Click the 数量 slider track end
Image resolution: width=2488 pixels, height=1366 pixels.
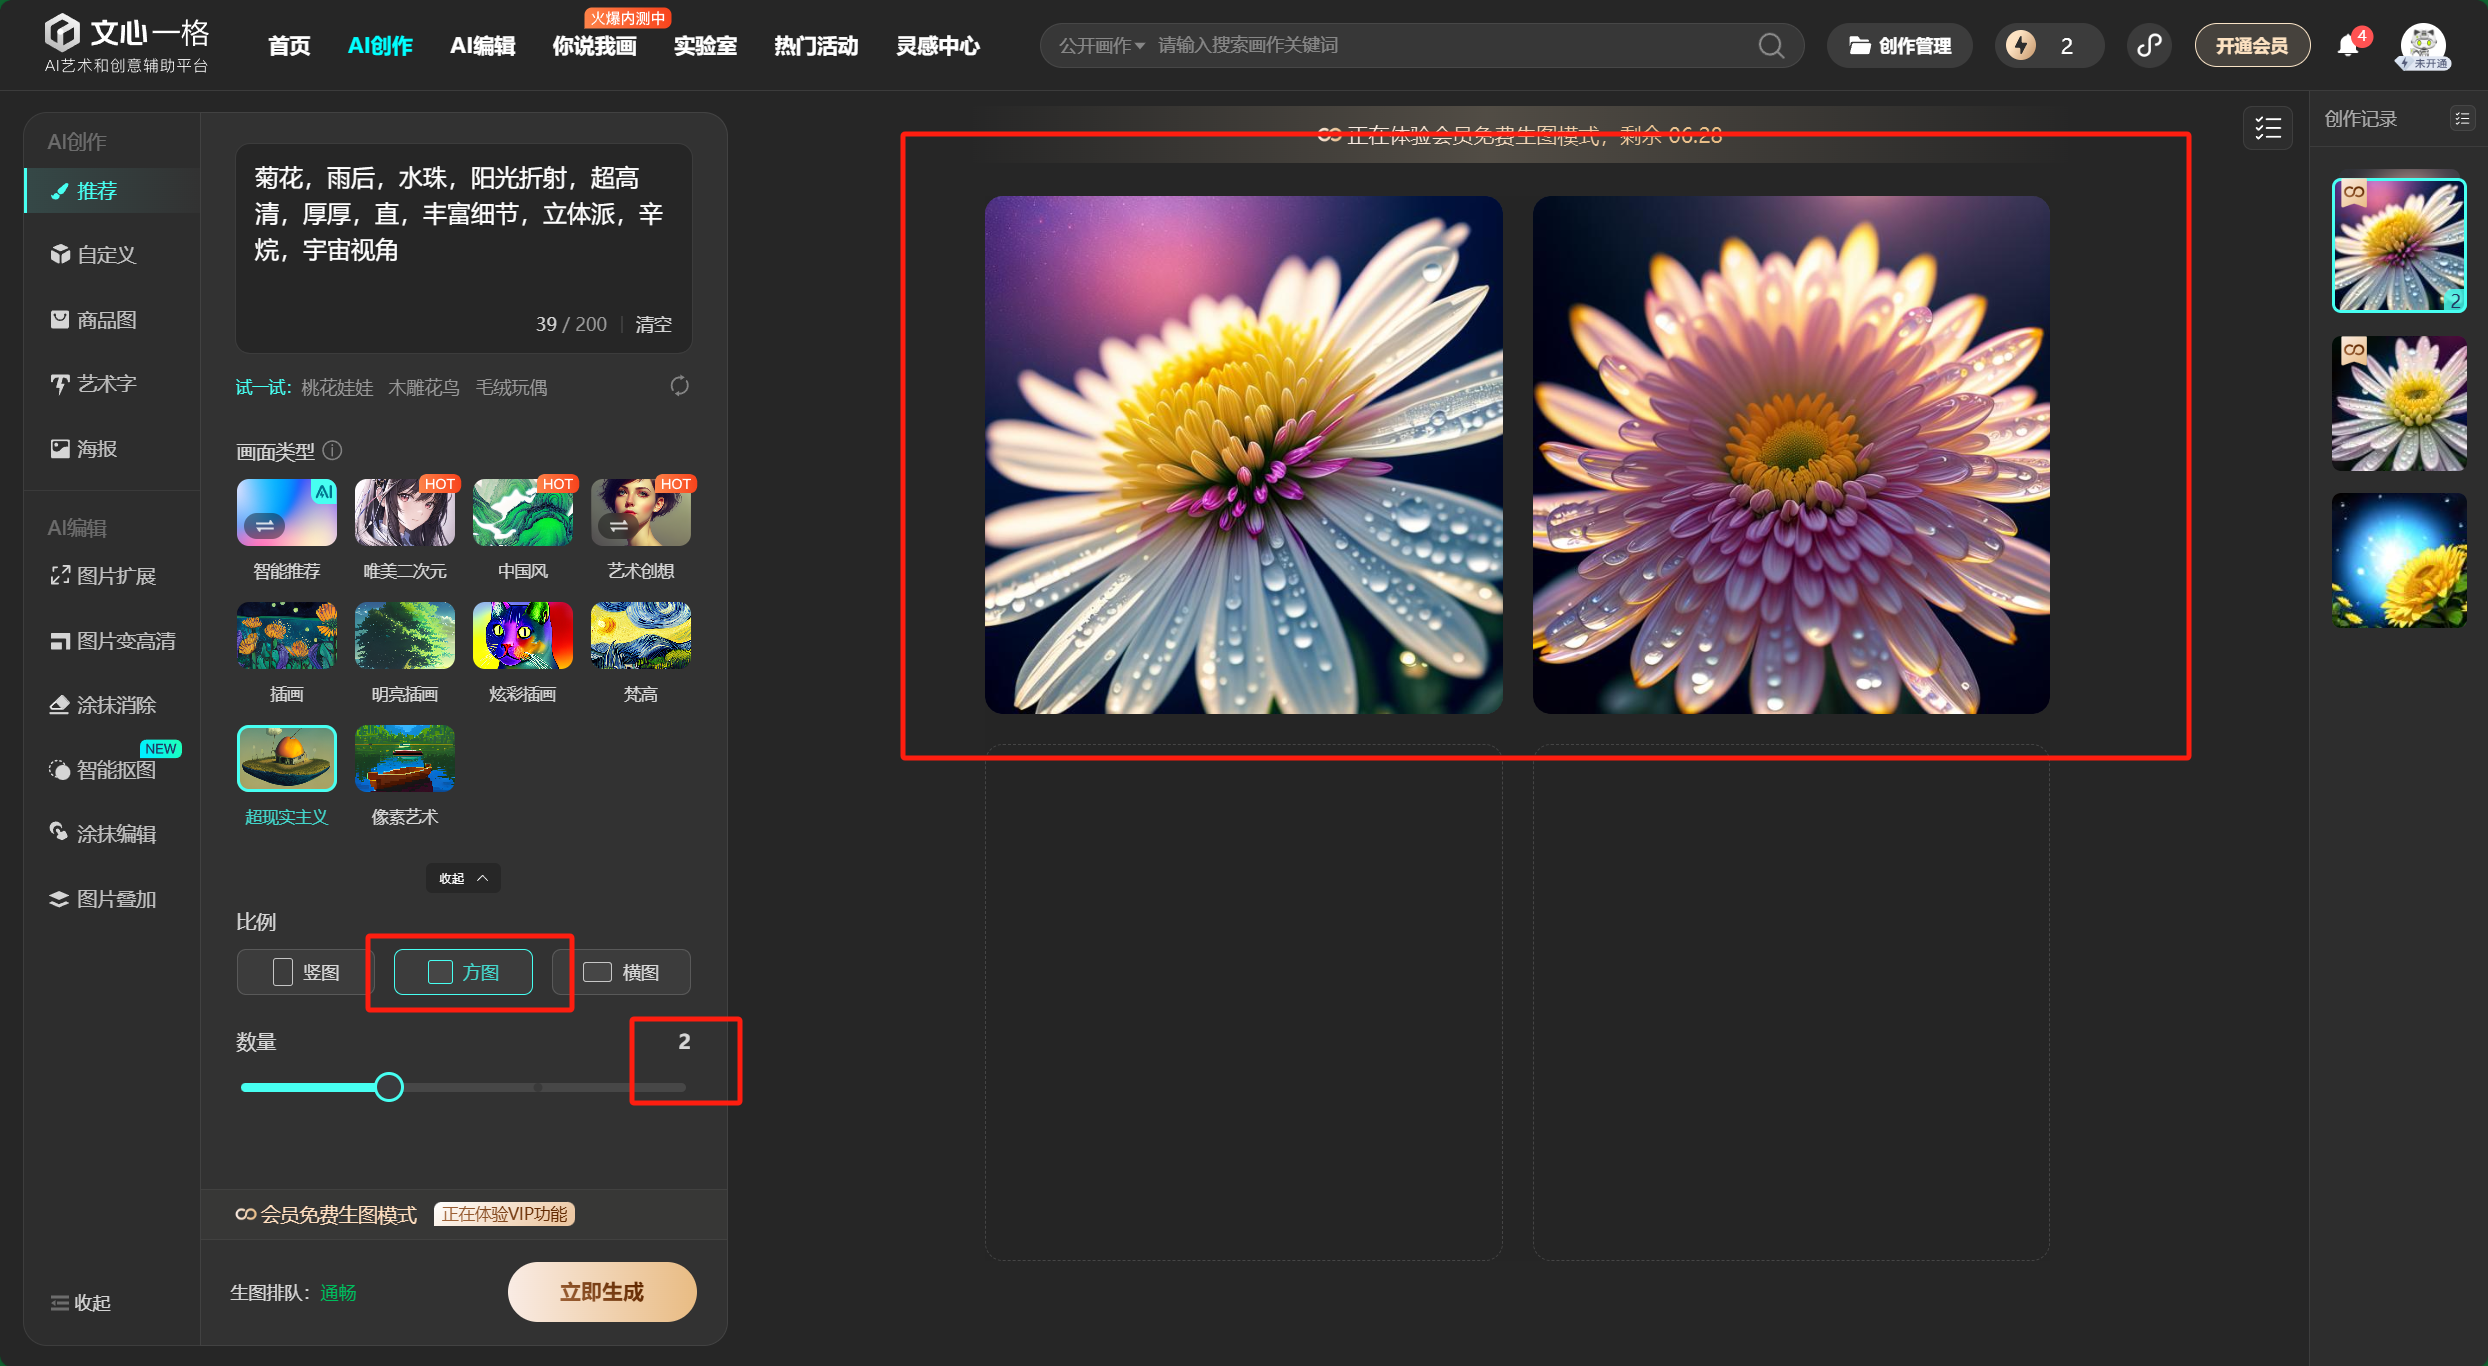click(682, 1087)
